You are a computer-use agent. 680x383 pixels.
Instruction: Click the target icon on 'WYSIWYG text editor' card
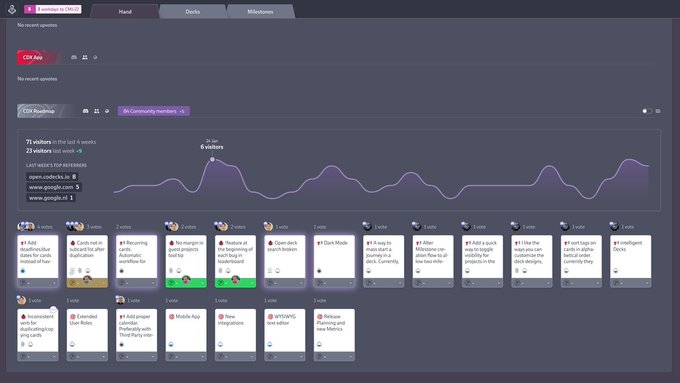pyautogui.click(x=270, y=317)
